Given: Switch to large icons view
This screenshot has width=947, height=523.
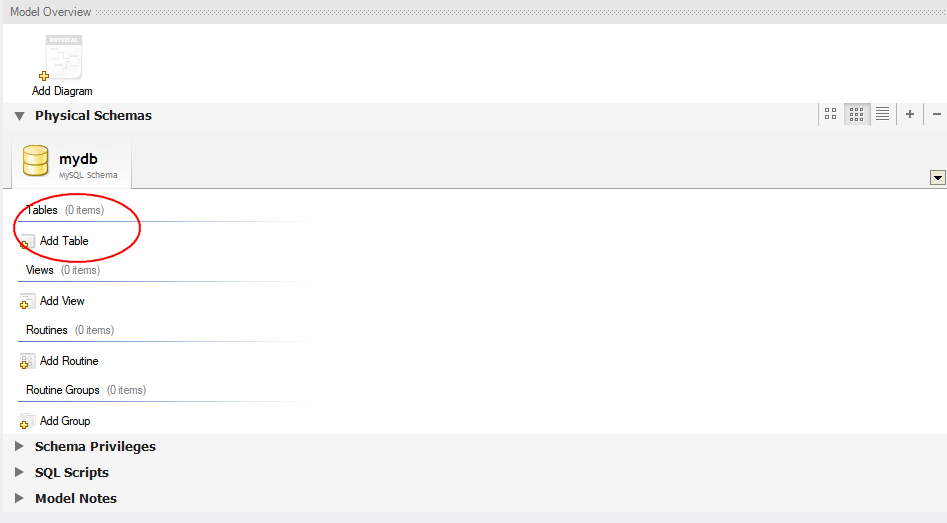Looking at the screenshot, I should point(830,114).
